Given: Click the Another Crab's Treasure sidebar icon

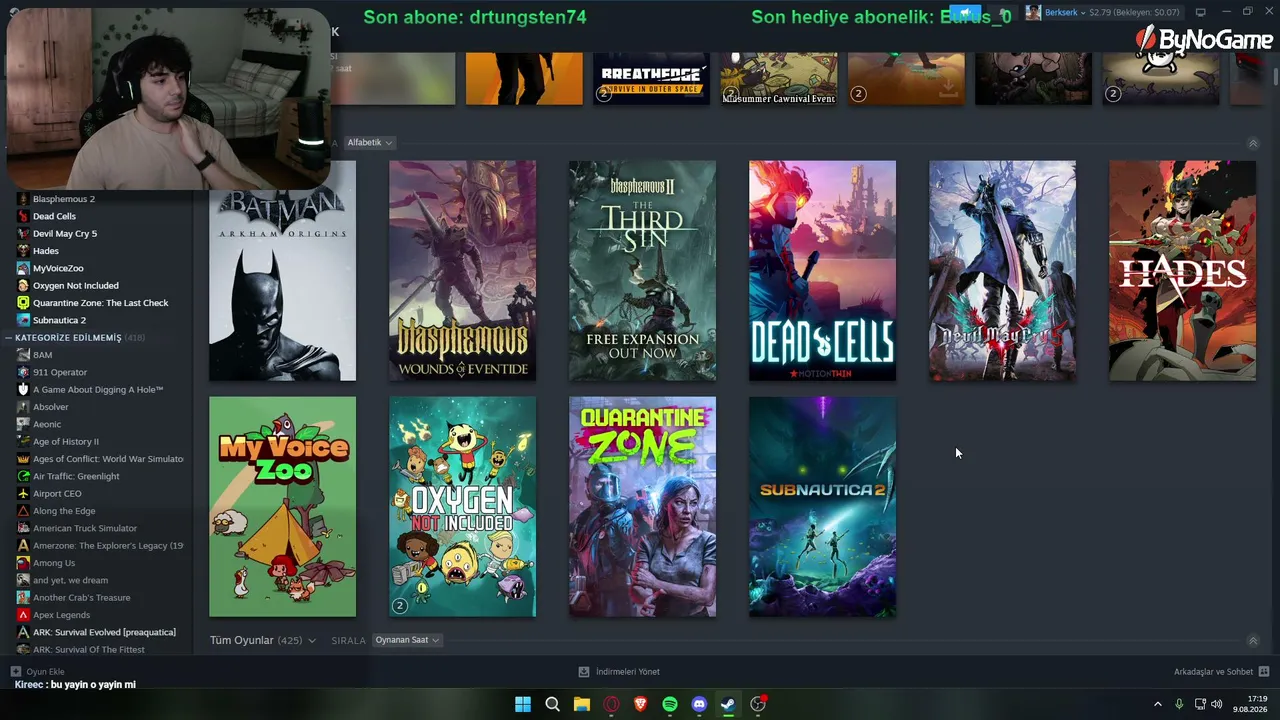Looking at the screenshot, I should [x=23, y=597].
